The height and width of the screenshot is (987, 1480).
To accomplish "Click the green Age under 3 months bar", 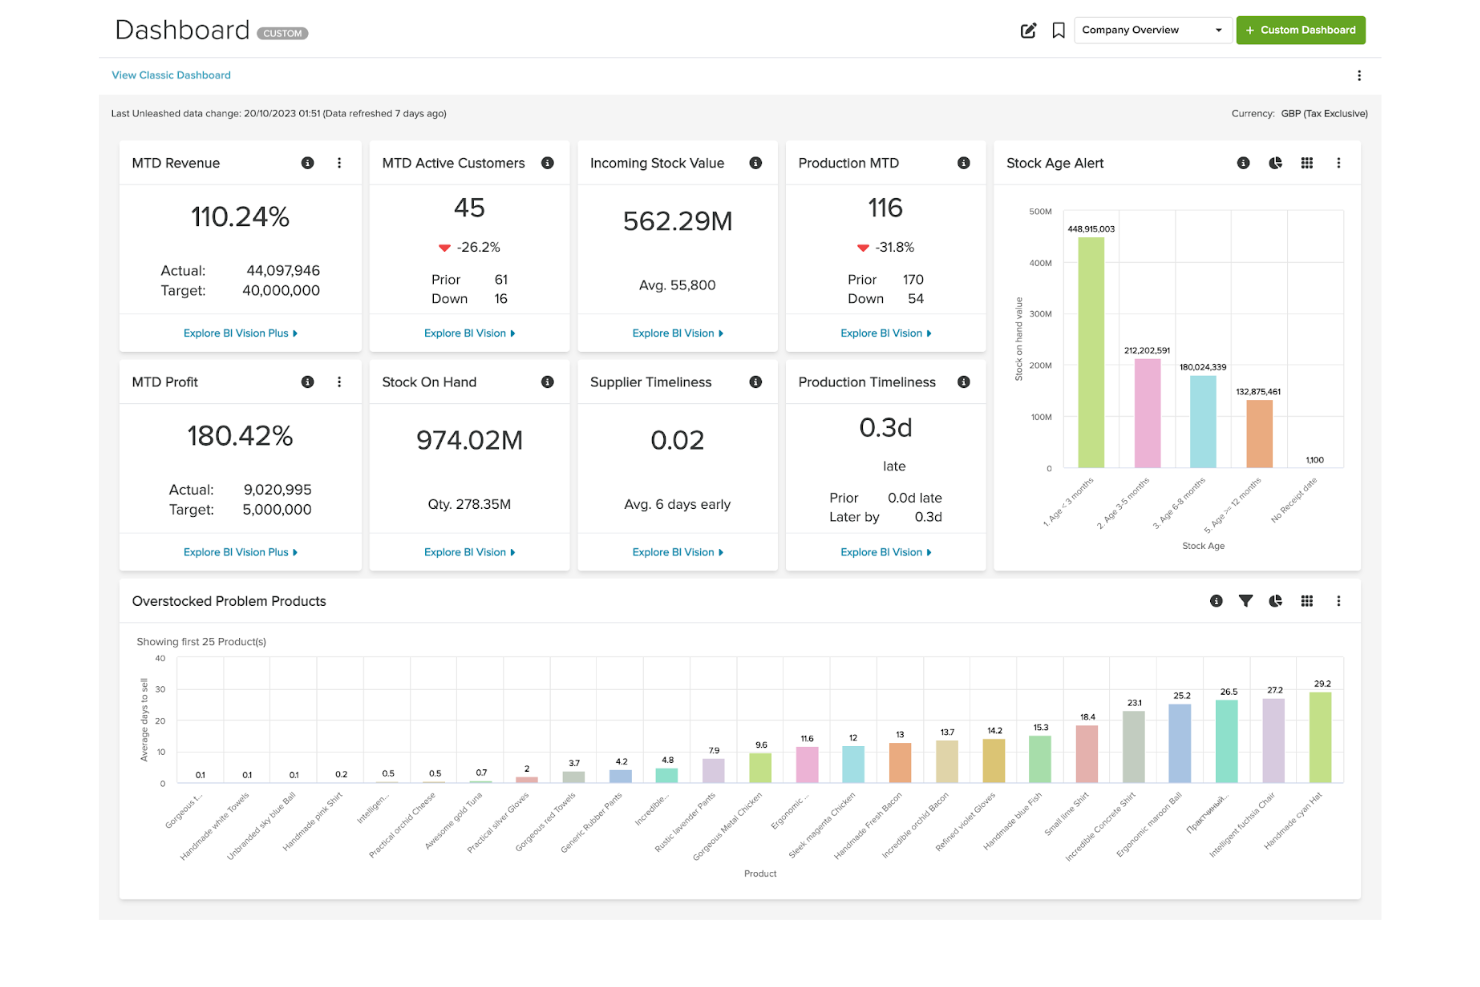I will point(1091,352).
